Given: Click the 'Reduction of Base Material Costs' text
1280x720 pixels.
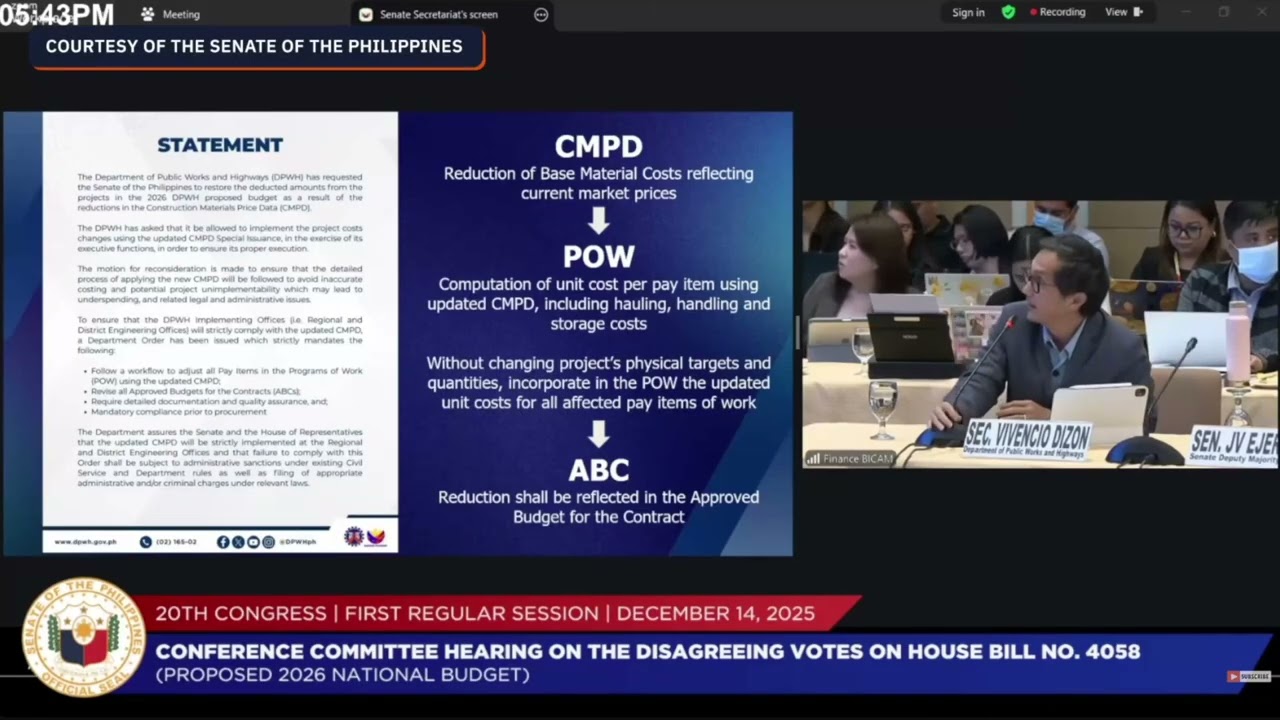Looking at the screenshot, I should [599, 183].
